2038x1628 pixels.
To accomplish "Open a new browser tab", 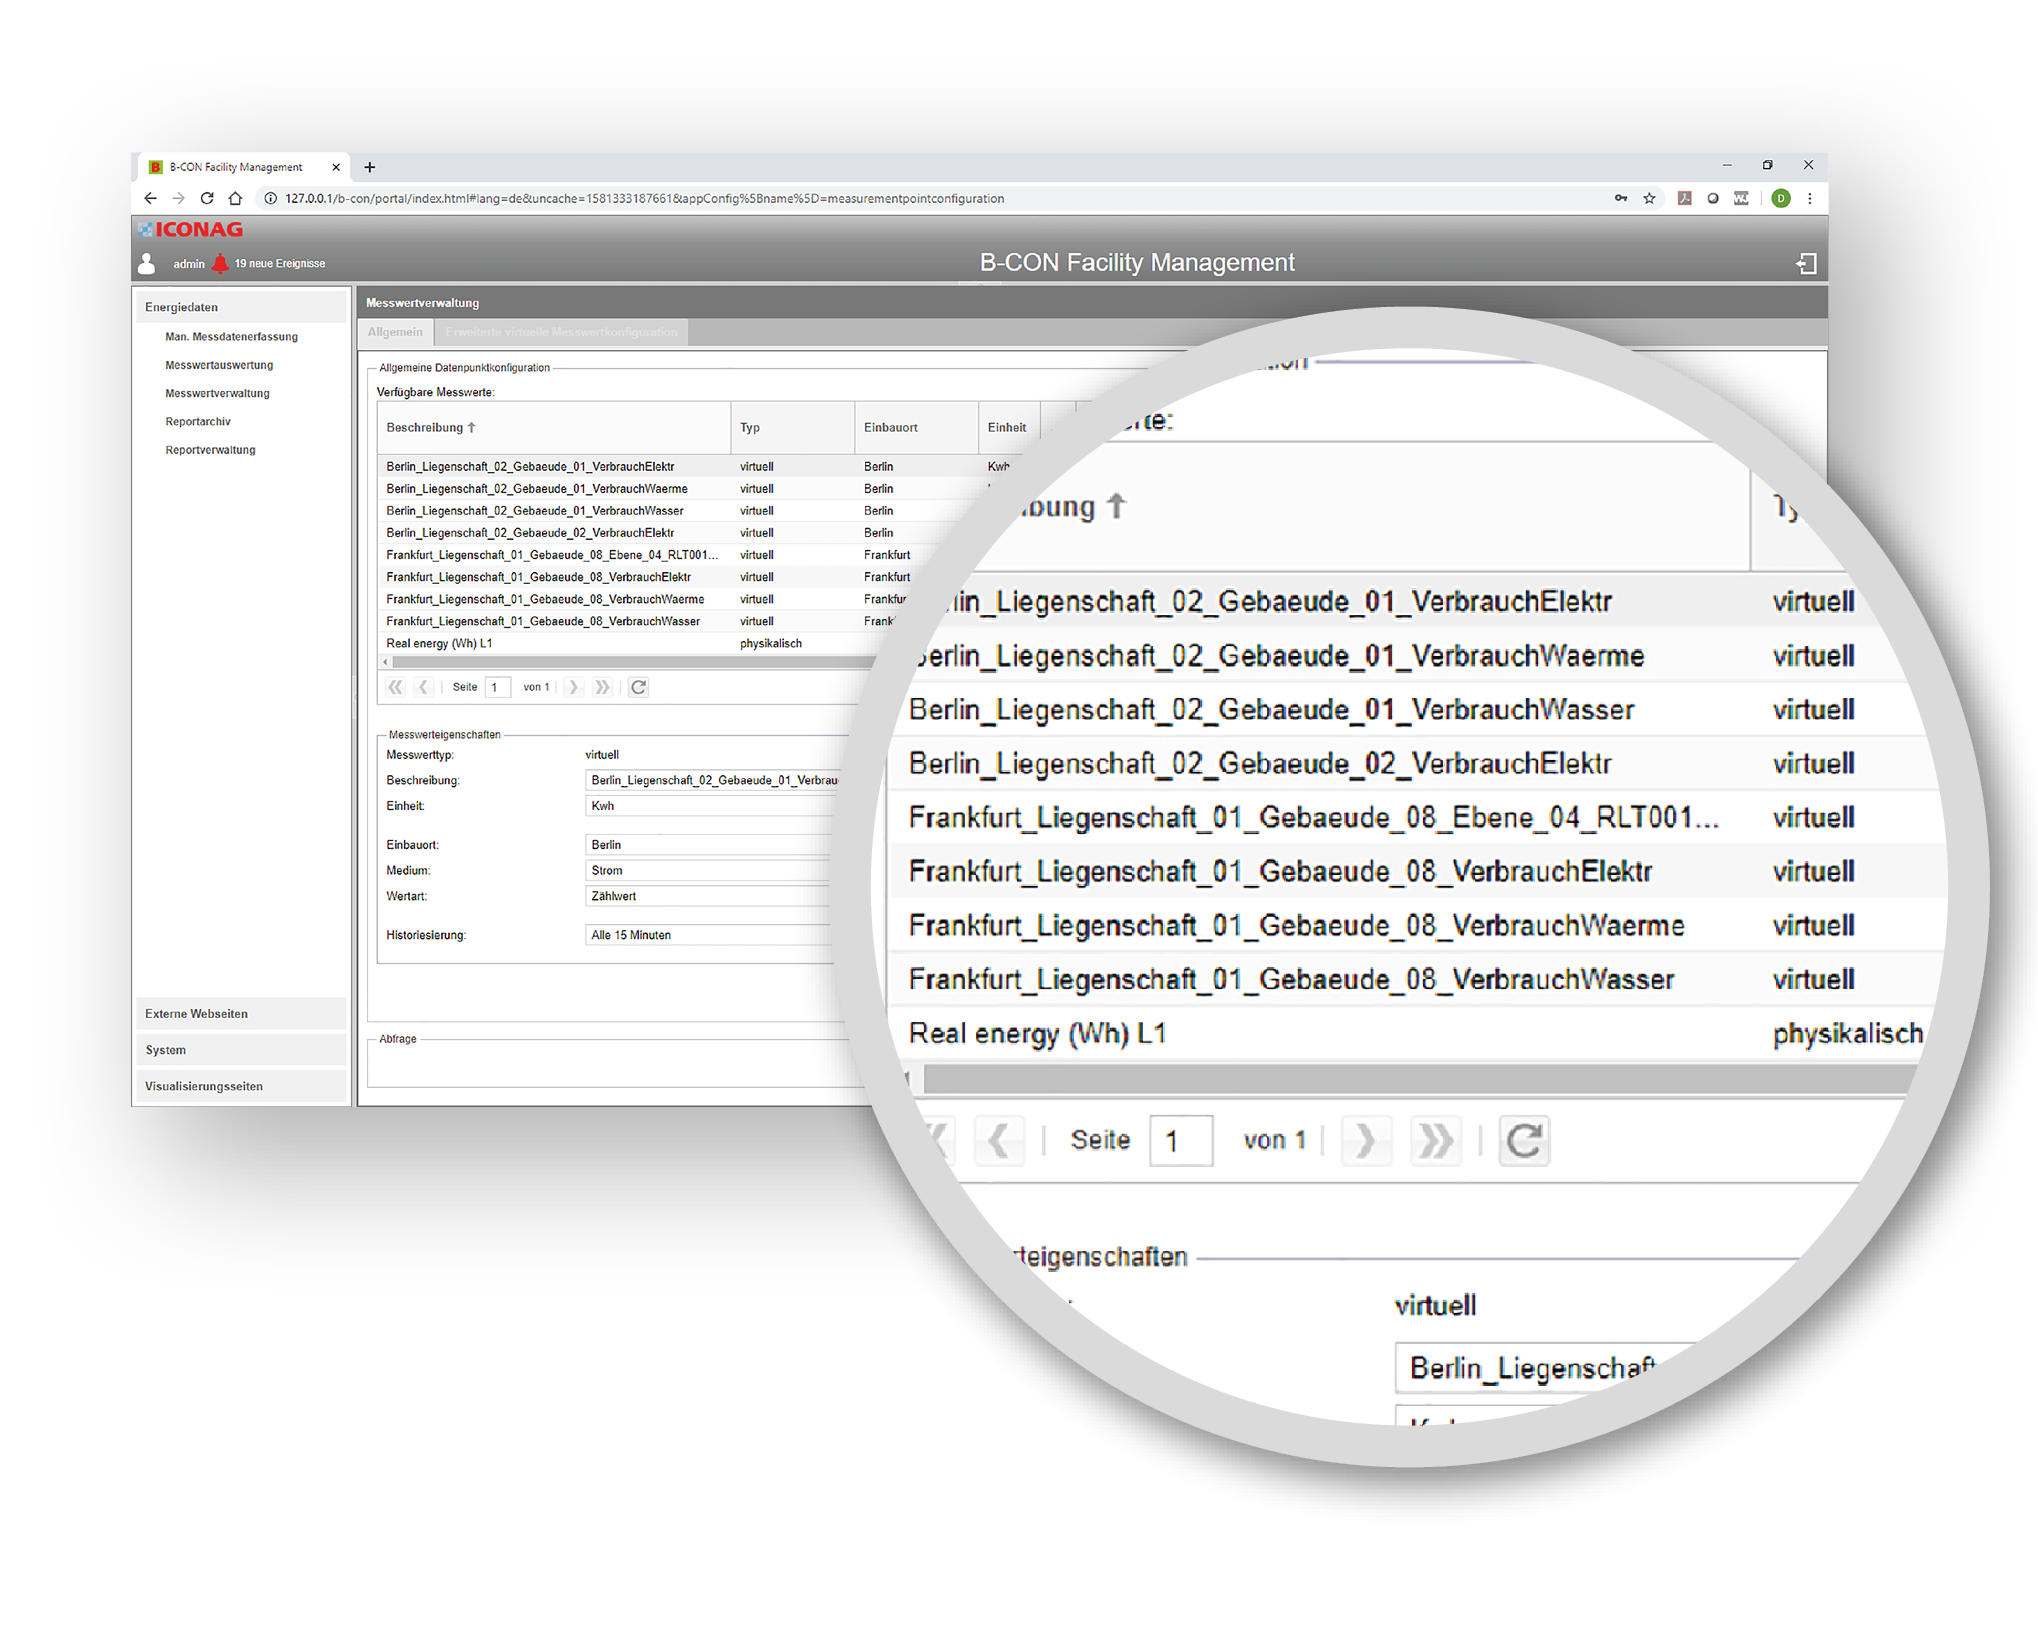I will pos(369,167).
